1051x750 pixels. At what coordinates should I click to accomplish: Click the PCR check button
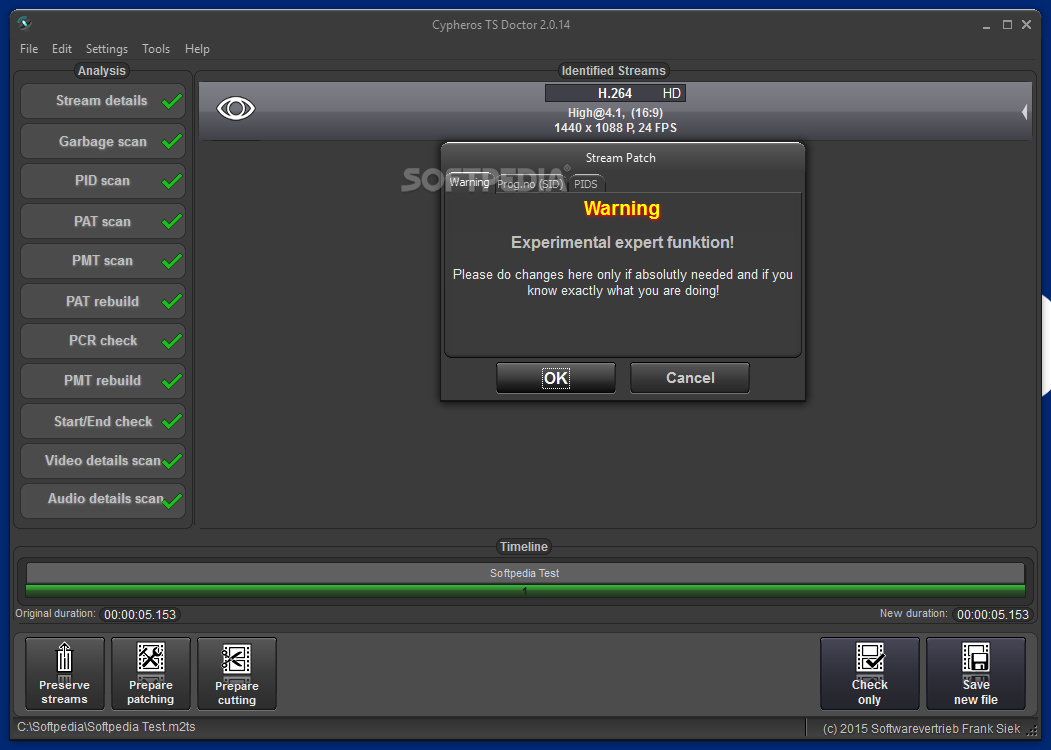click(103, 340)
